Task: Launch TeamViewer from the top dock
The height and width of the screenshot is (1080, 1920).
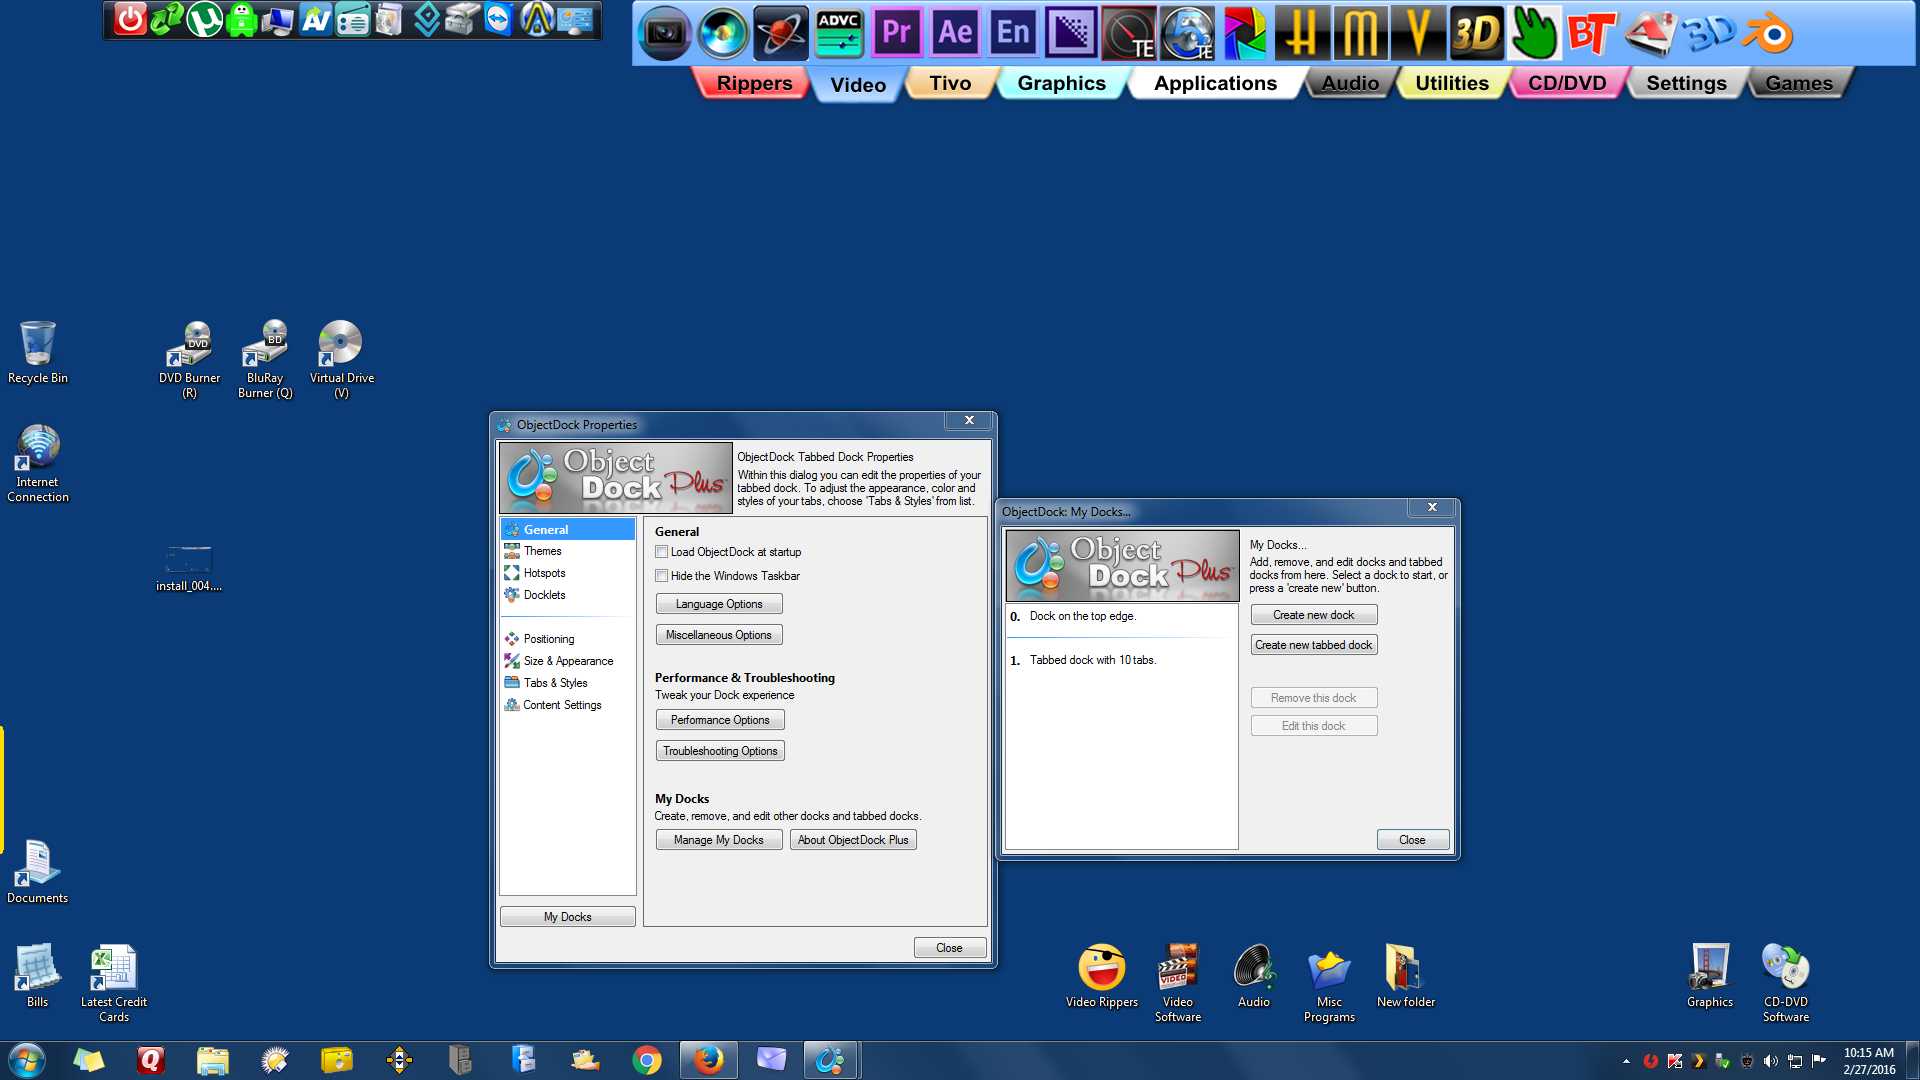Action: [498, 19]
